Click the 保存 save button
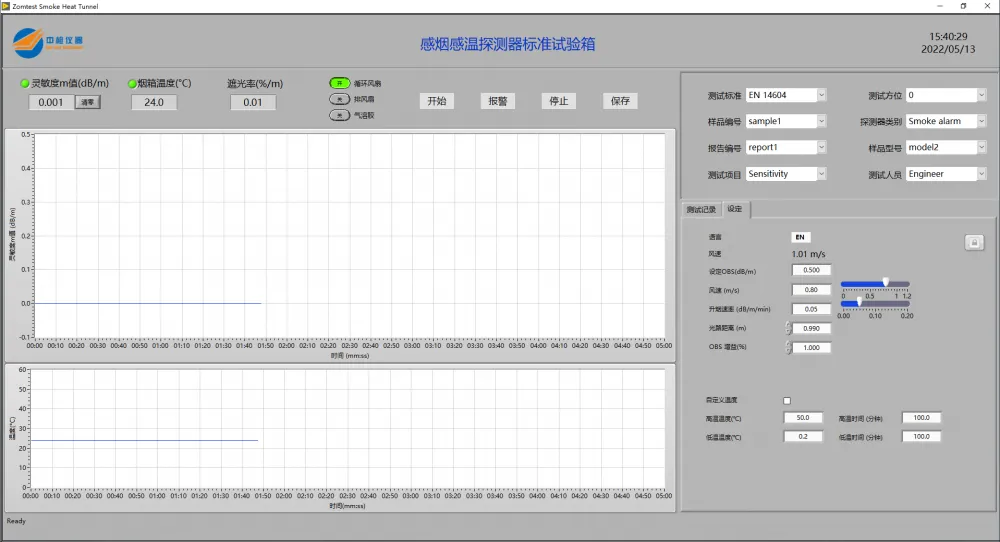This screenshot has width=1000, height=542. click(x=621, y=101)
